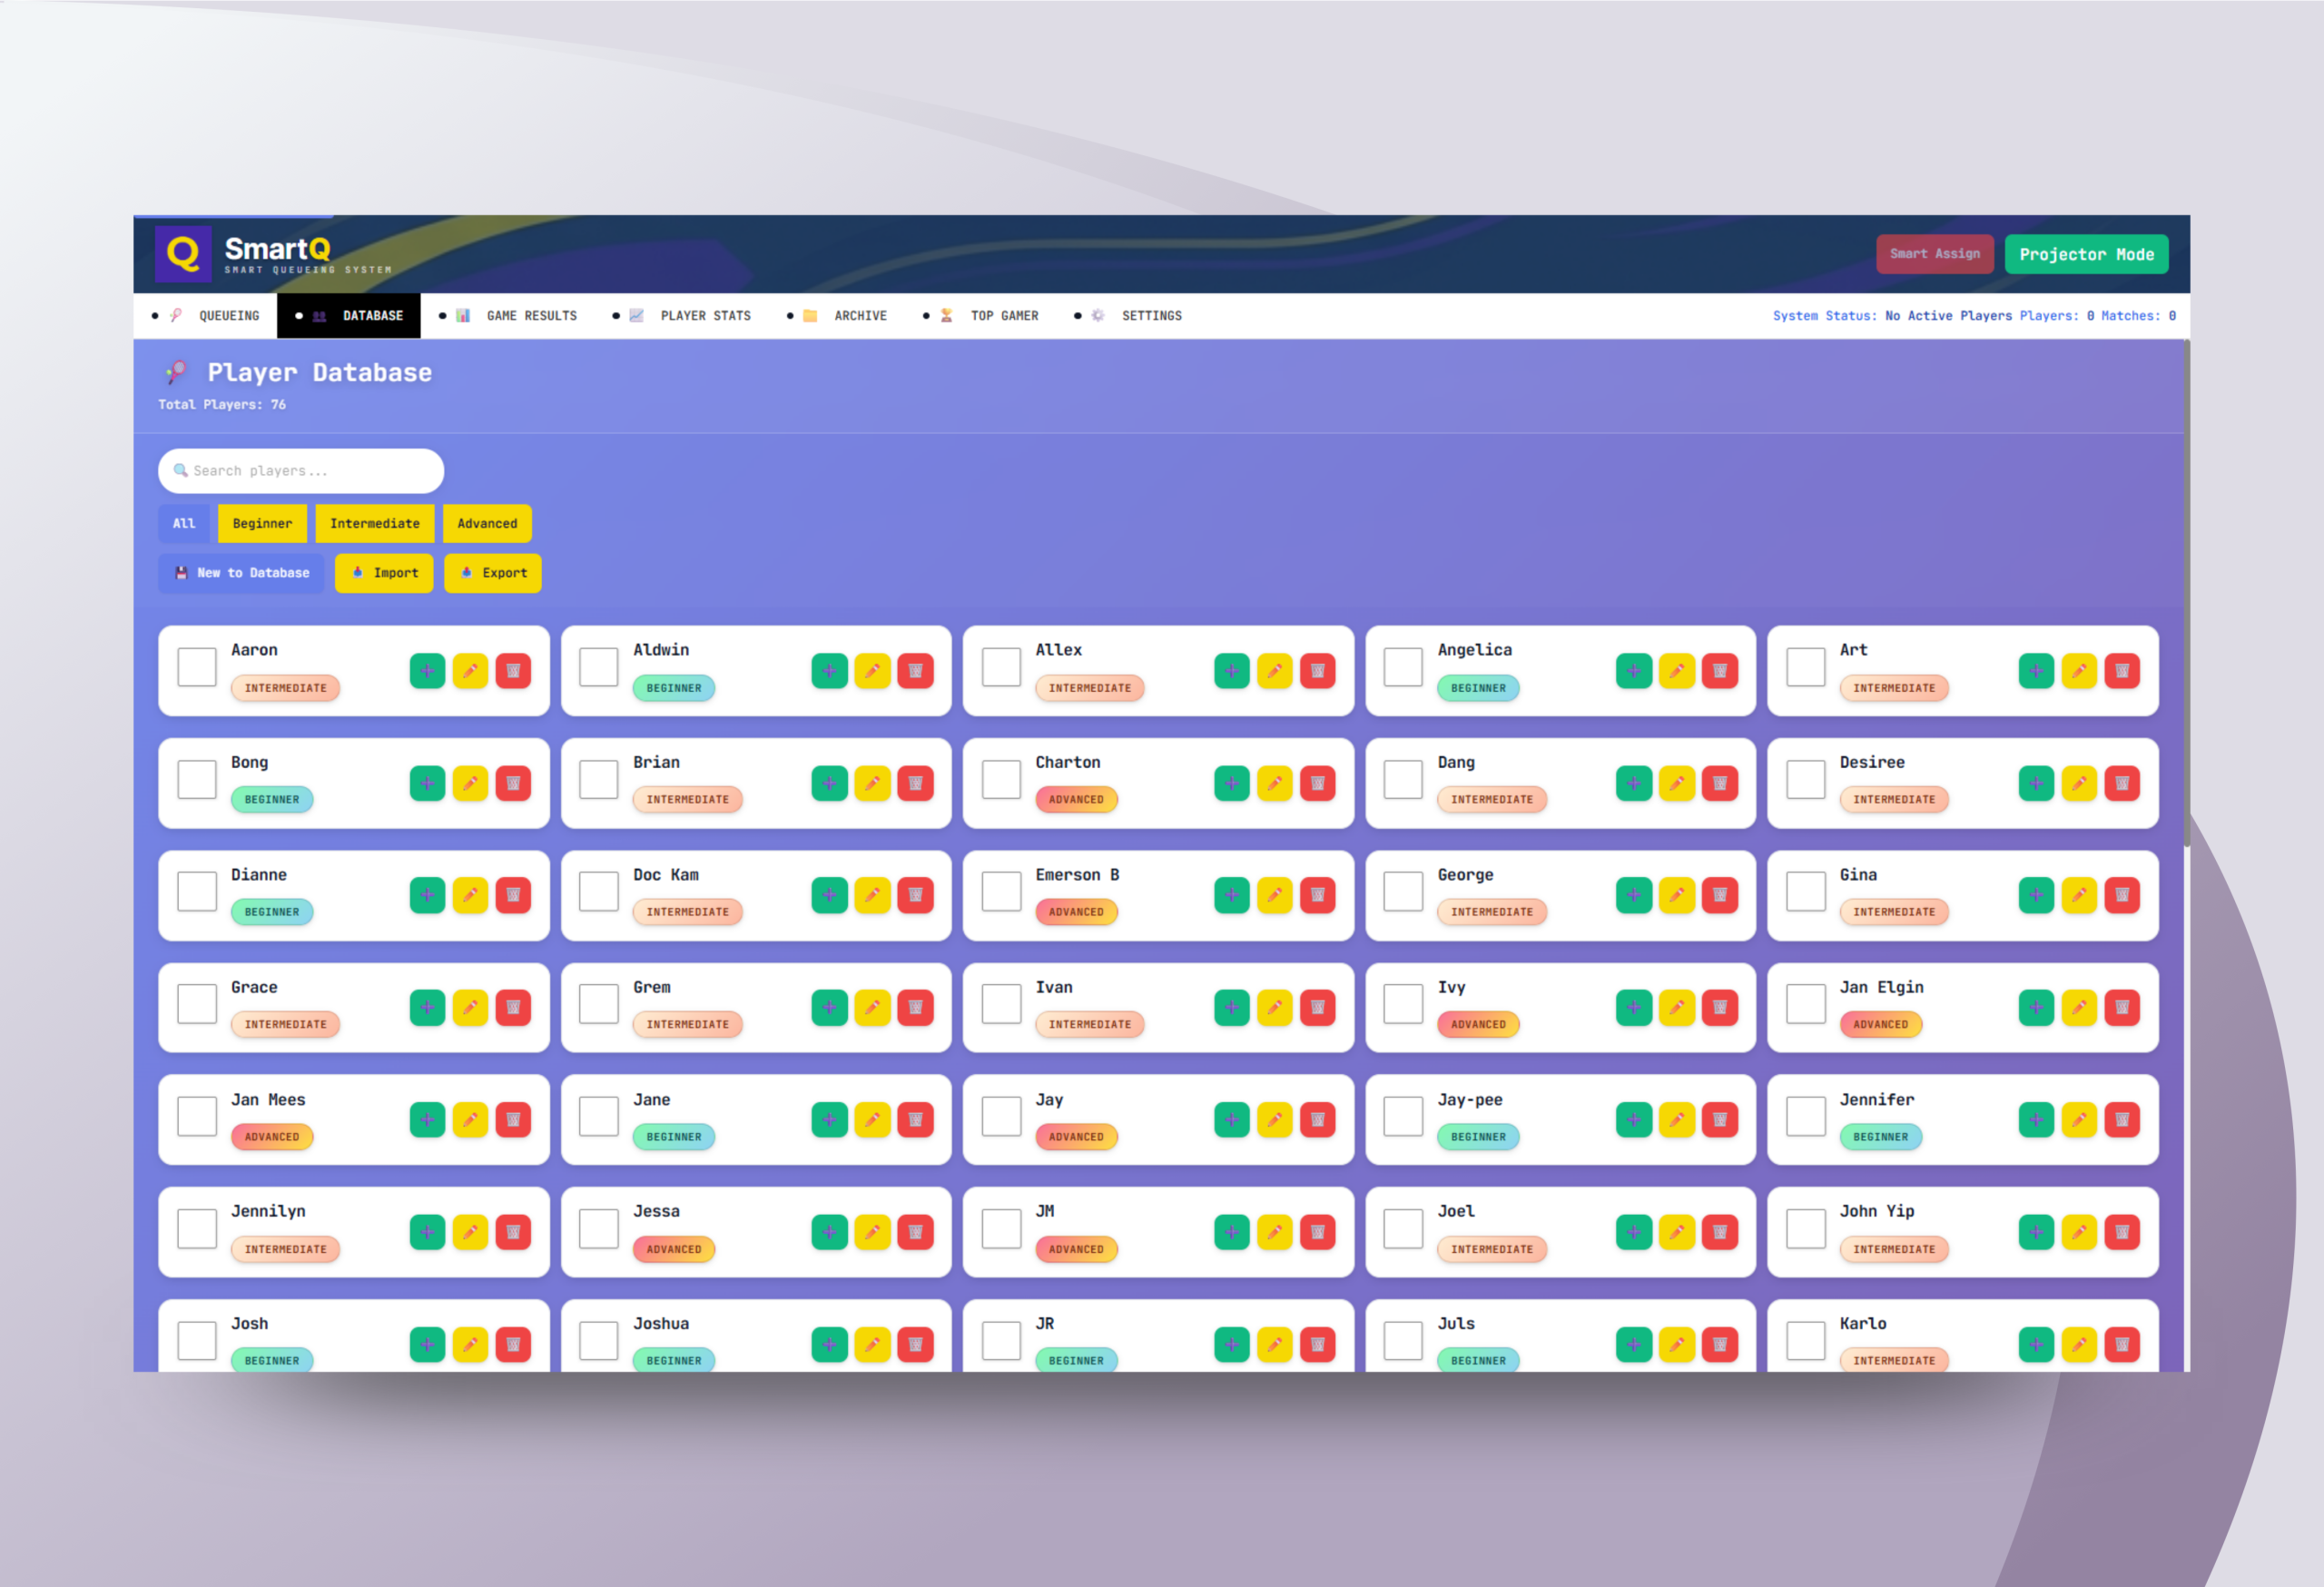2324x1587 pixels.
Task: Edit Desiree with pencil icon
Action: (x=2078, y=783)
